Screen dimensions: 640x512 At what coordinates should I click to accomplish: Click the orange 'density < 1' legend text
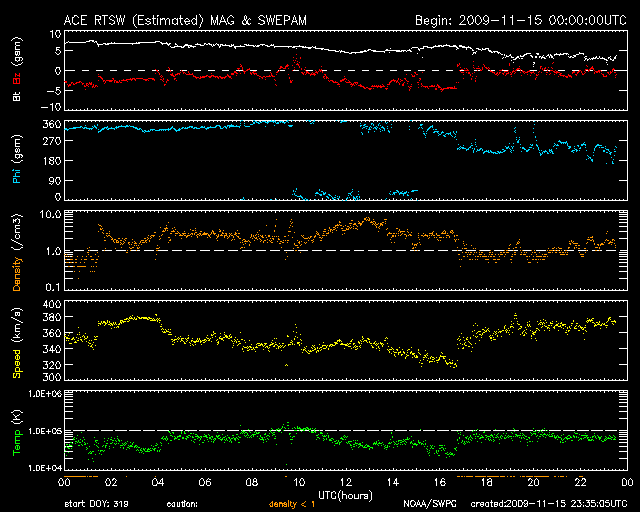point(292,504)
